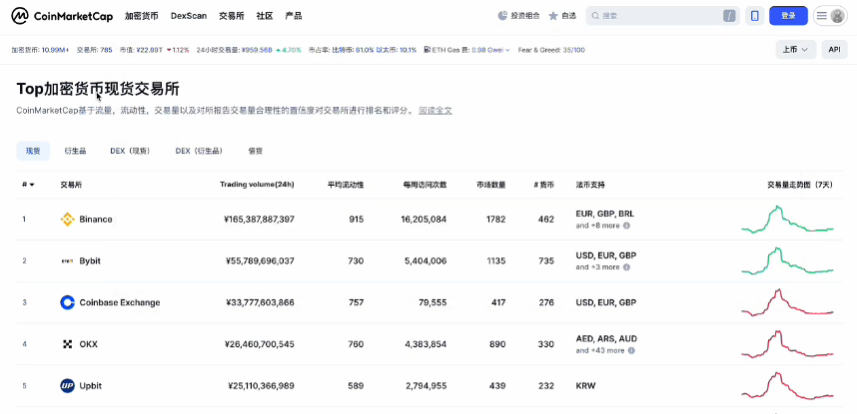857x414 pixels.
Task: Click the # 货币 column header
Action: click(x=543, y=185)
